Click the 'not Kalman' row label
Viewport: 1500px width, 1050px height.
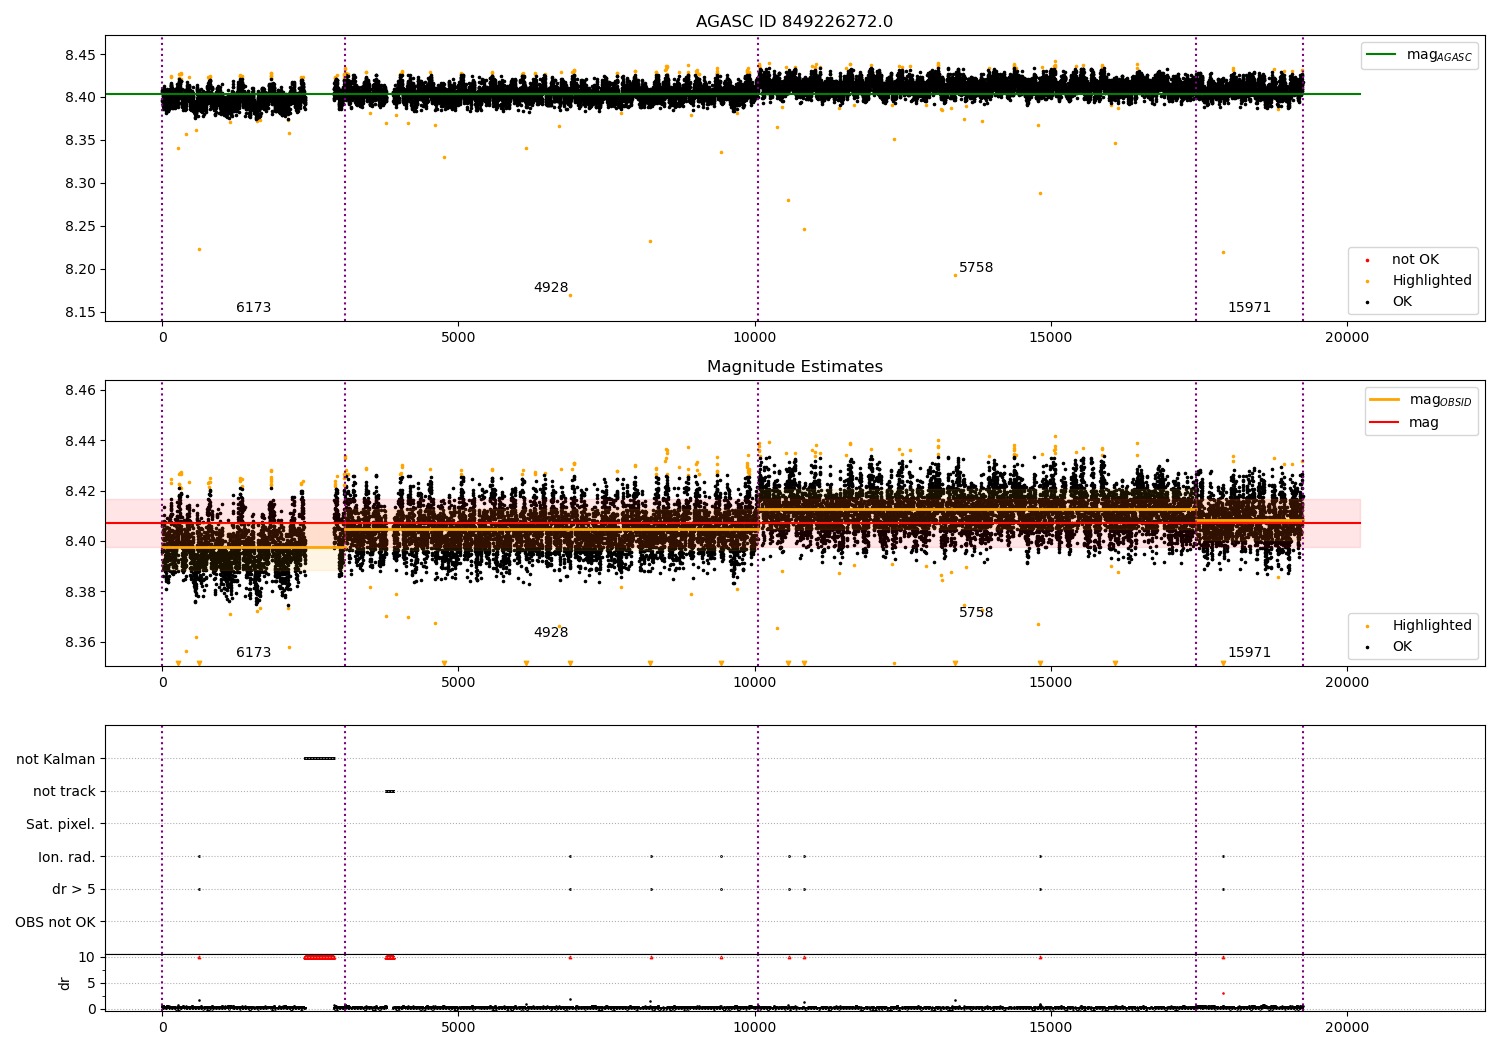pyautogui.click(x=55, y=759)
